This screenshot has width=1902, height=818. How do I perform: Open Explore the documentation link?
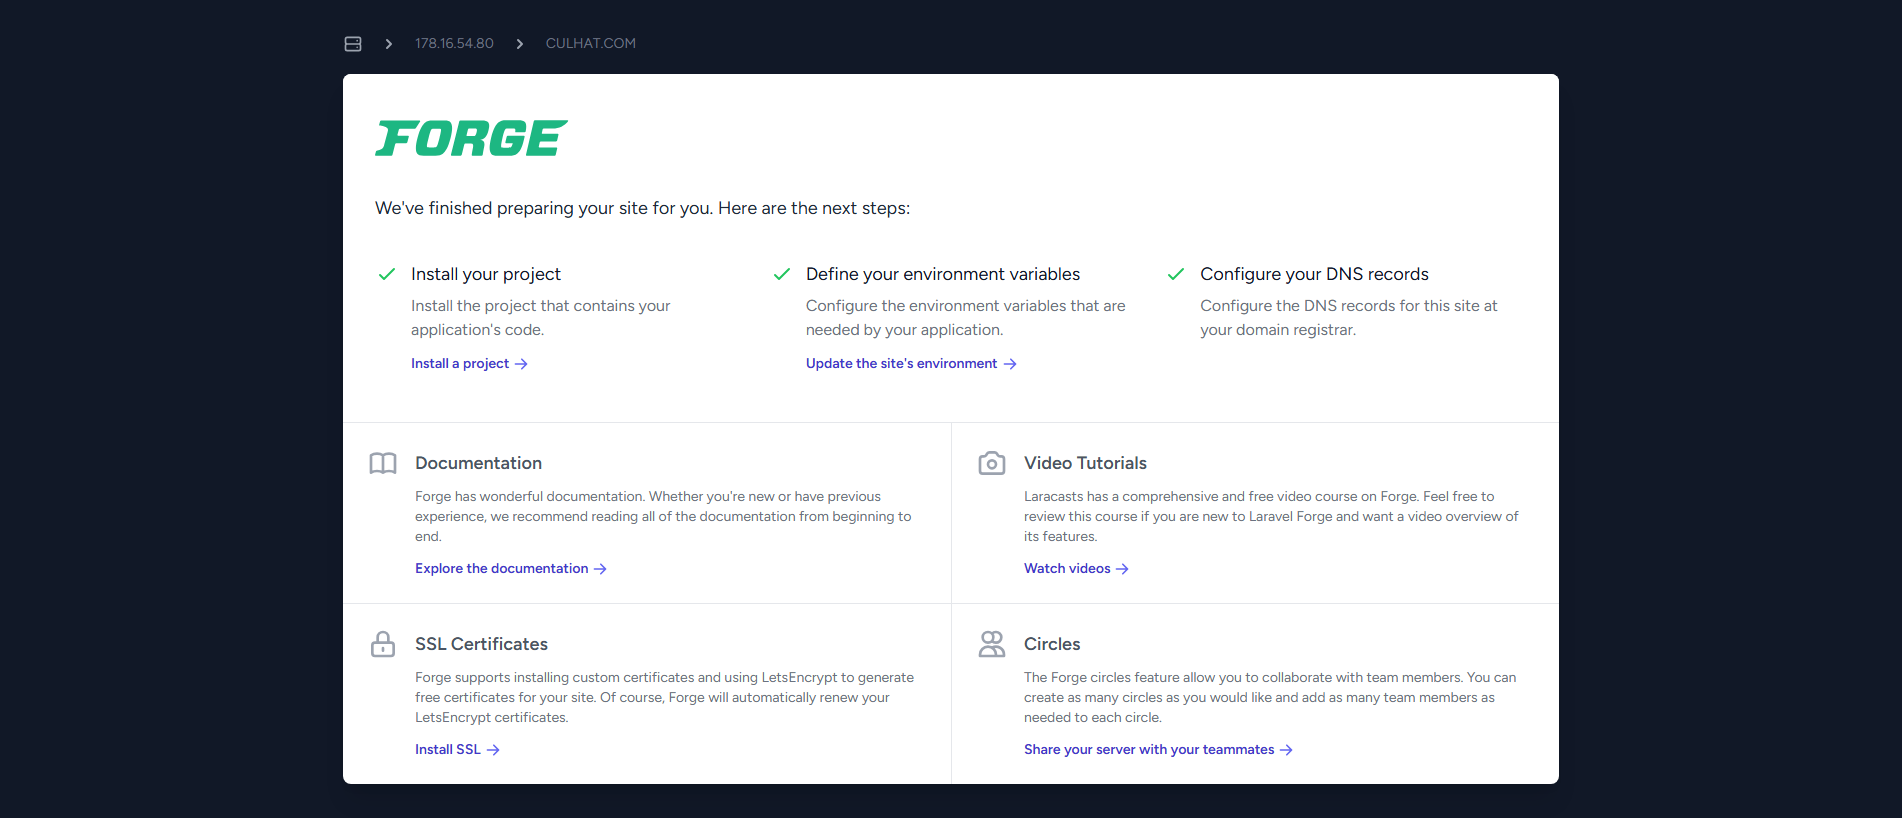(x=511, y=569)
